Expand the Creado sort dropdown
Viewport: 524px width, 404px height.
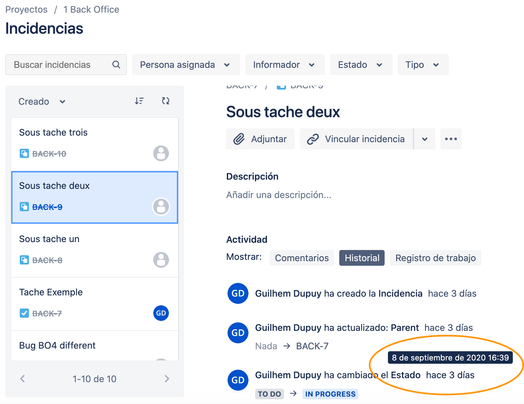(x=42, y=101)
